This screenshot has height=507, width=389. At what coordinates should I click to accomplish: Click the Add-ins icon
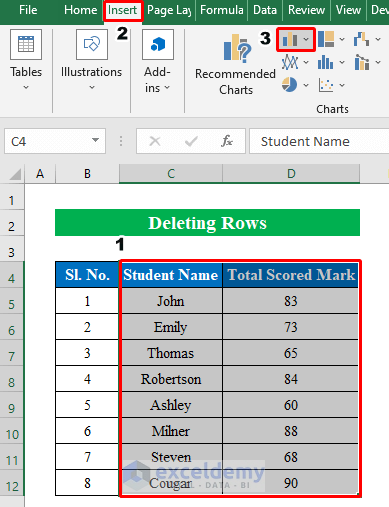(x=158, y=45)
